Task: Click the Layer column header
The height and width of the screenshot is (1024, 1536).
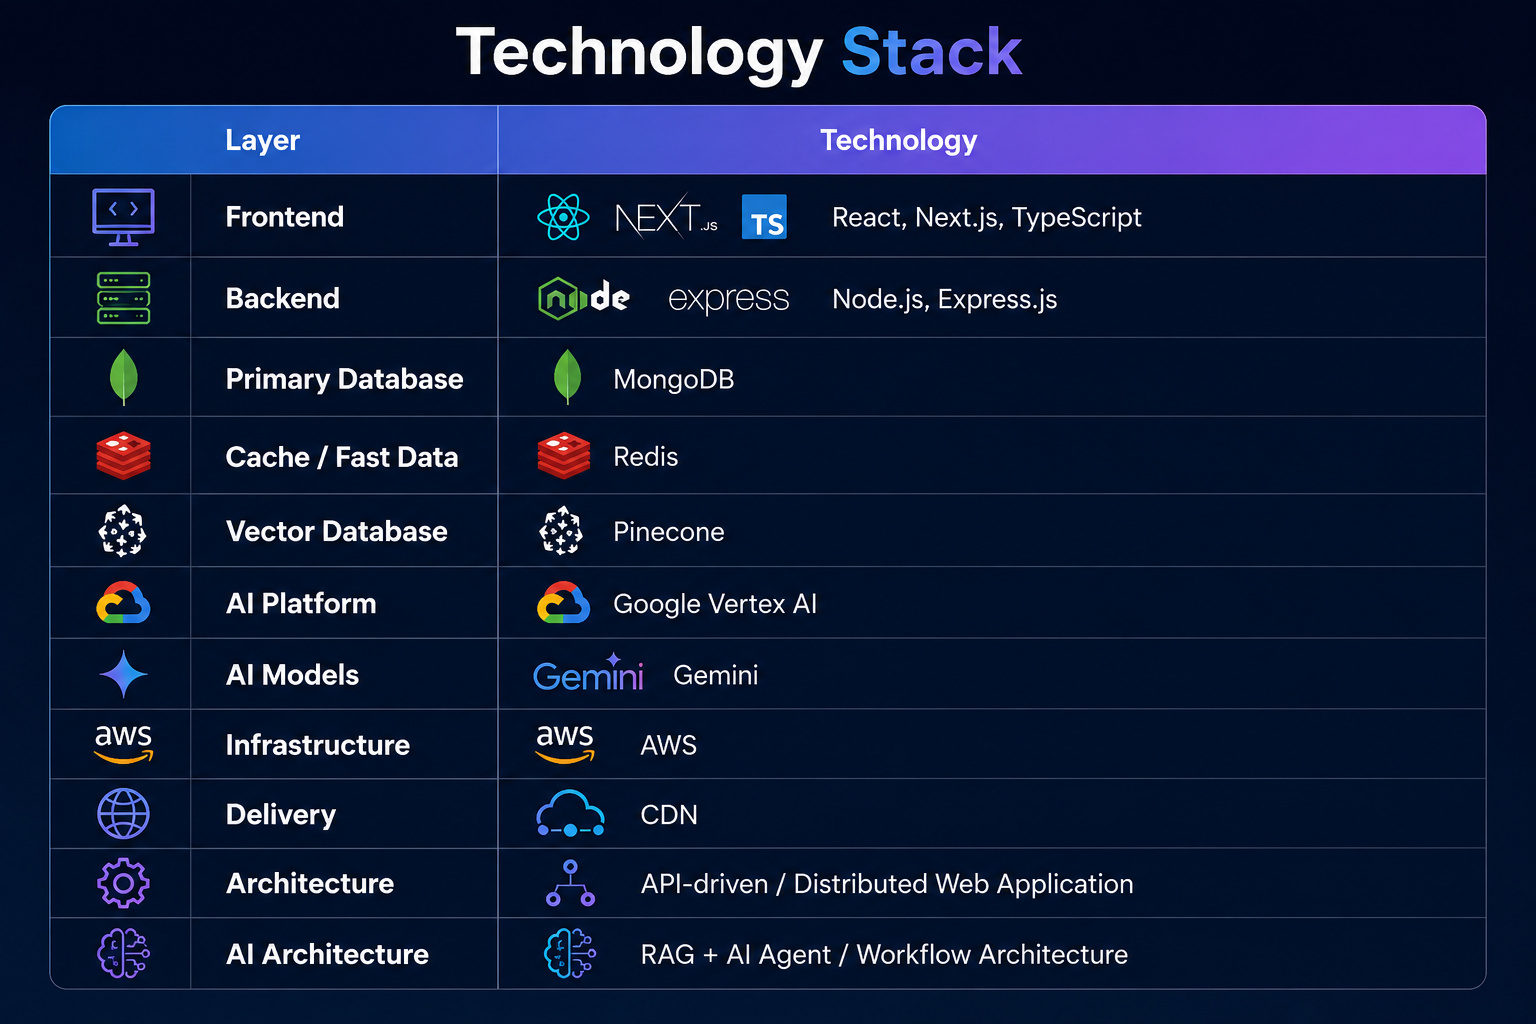Action: click(x=262, y=140)
